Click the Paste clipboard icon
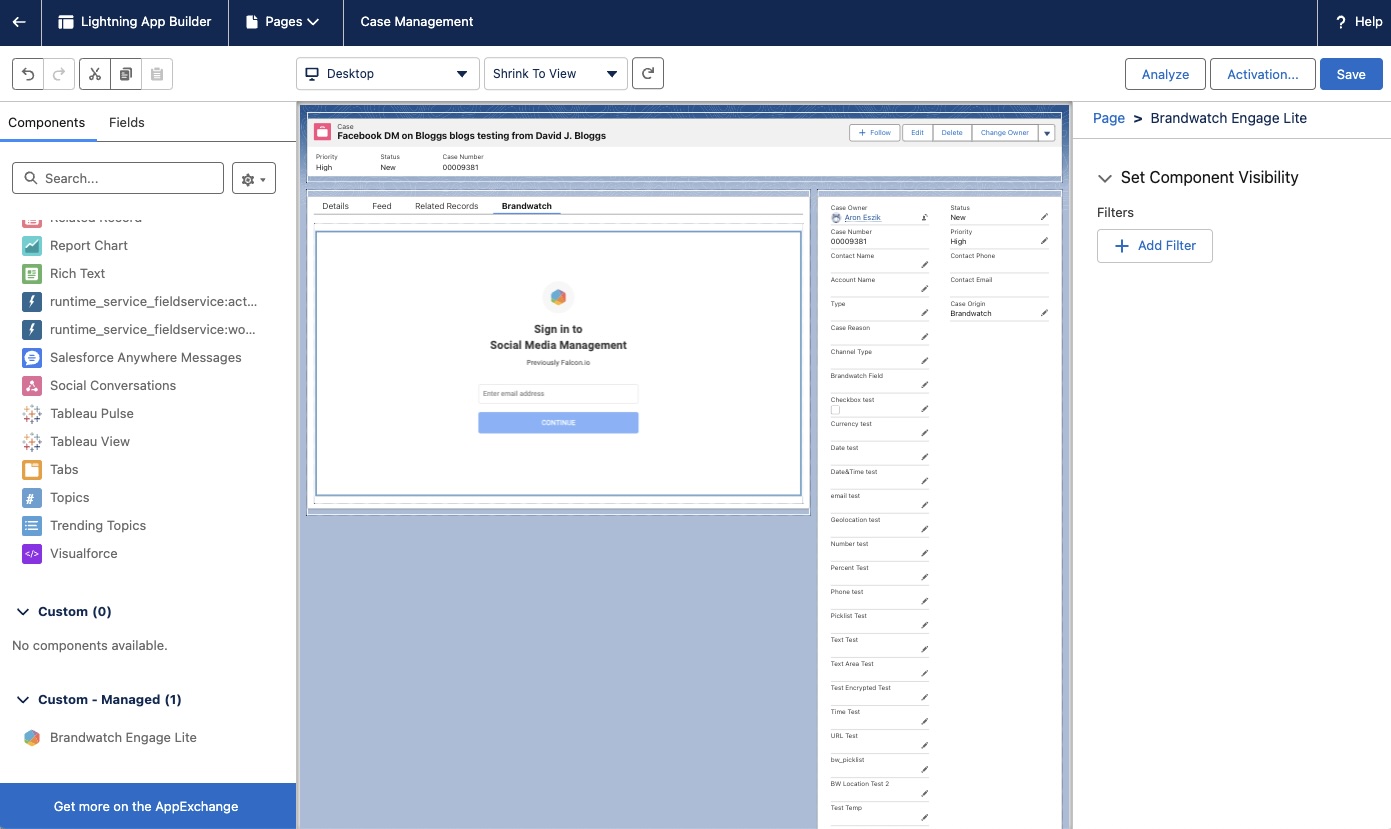 [x=157, y=74]
